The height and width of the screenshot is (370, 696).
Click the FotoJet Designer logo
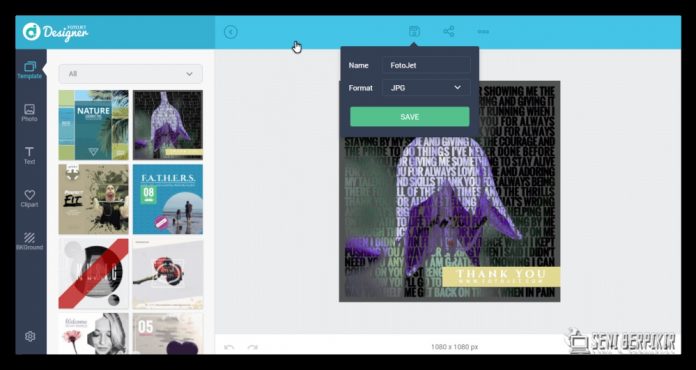55,32
